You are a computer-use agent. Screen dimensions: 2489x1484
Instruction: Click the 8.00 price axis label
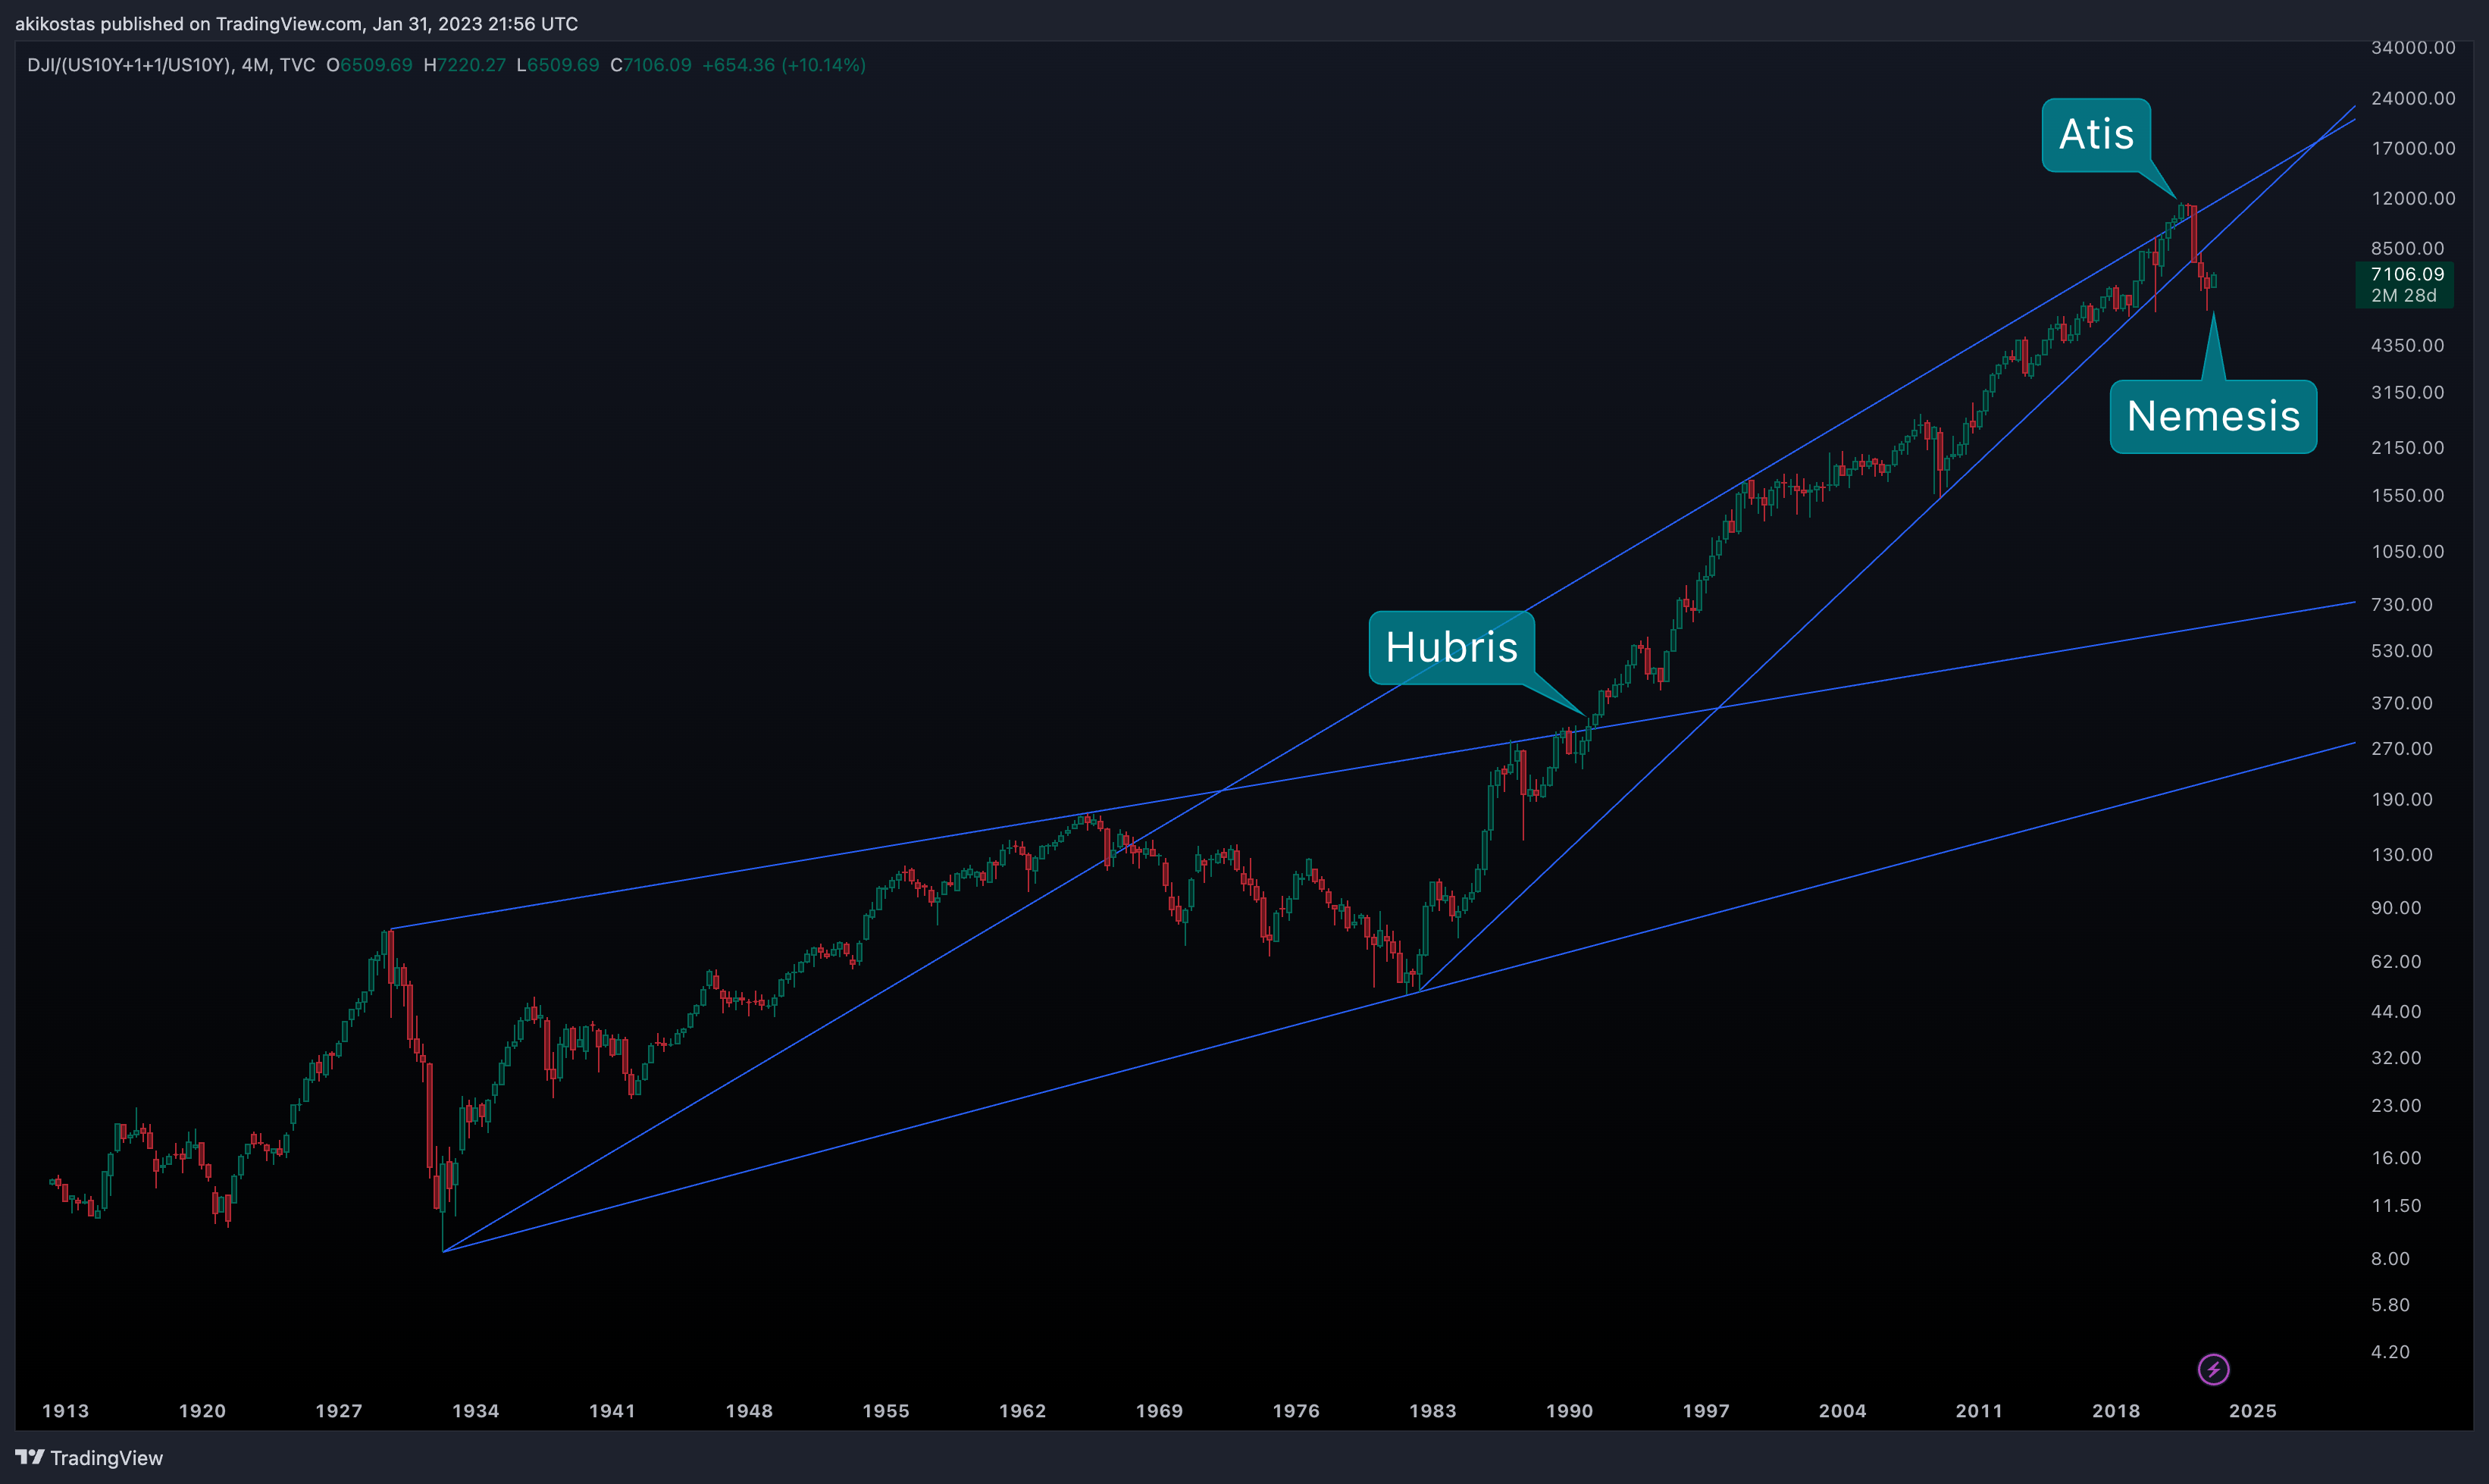pos(2390,1258)
